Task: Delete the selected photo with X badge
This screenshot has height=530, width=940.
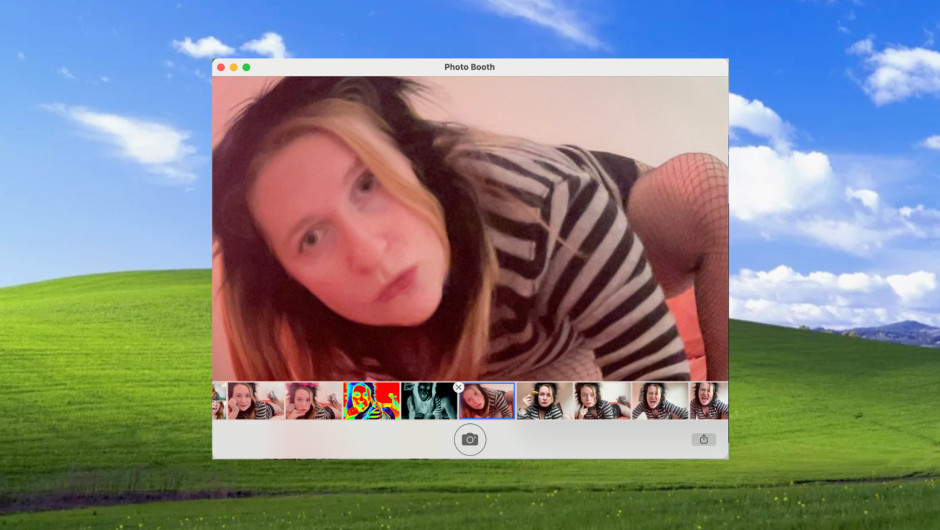Action: pos(458,387)
